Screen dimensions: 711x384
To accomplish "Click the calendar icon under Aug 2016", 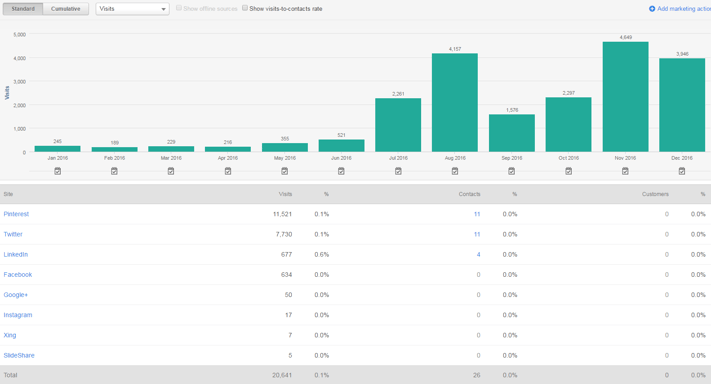I will click(455, 171).
